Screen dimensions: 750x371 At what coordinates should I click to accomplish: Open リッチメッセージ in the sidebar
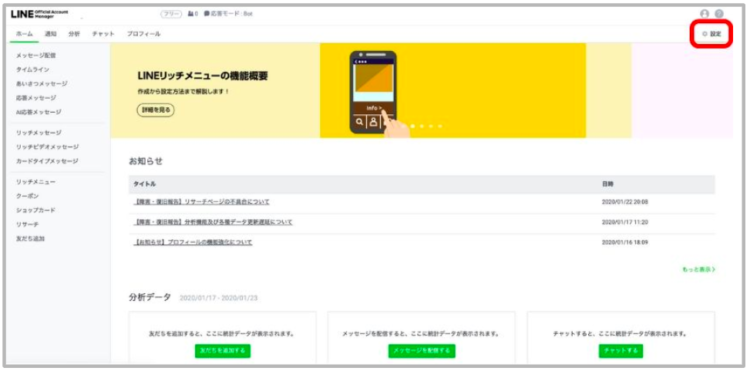pyautogui.click(x=38, y=132)
